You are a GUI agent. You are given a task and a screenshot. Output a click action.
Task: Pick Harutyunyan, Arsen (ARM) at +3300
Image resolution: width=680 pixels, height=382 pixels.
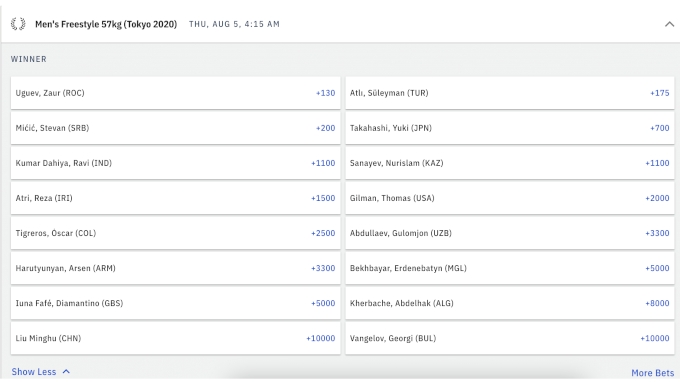pyautogui.click(x=176, y=268)
